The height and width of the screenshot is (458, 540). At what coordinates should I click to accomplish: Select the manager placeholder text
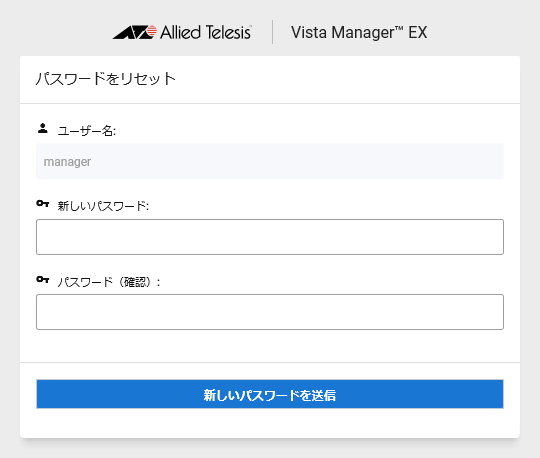click(67, 162)
